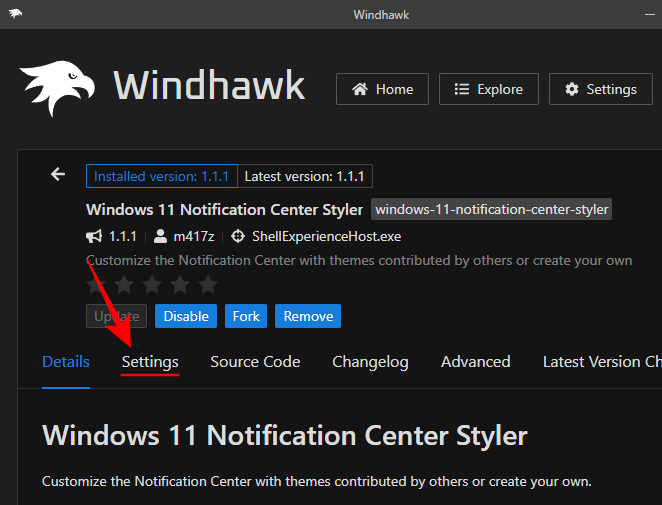The width and height of the screenshot is (662, 505).
Task: Click the back arrow icon
Action: 58,175
